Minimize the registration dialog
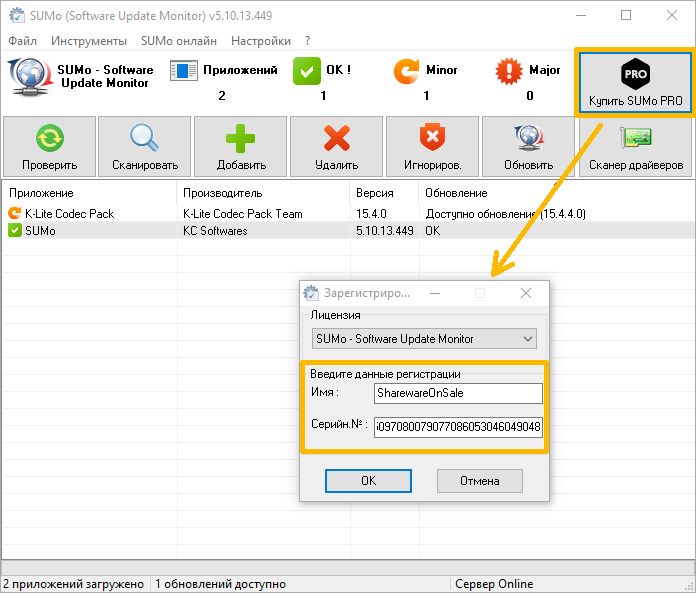 pos(435,293)
